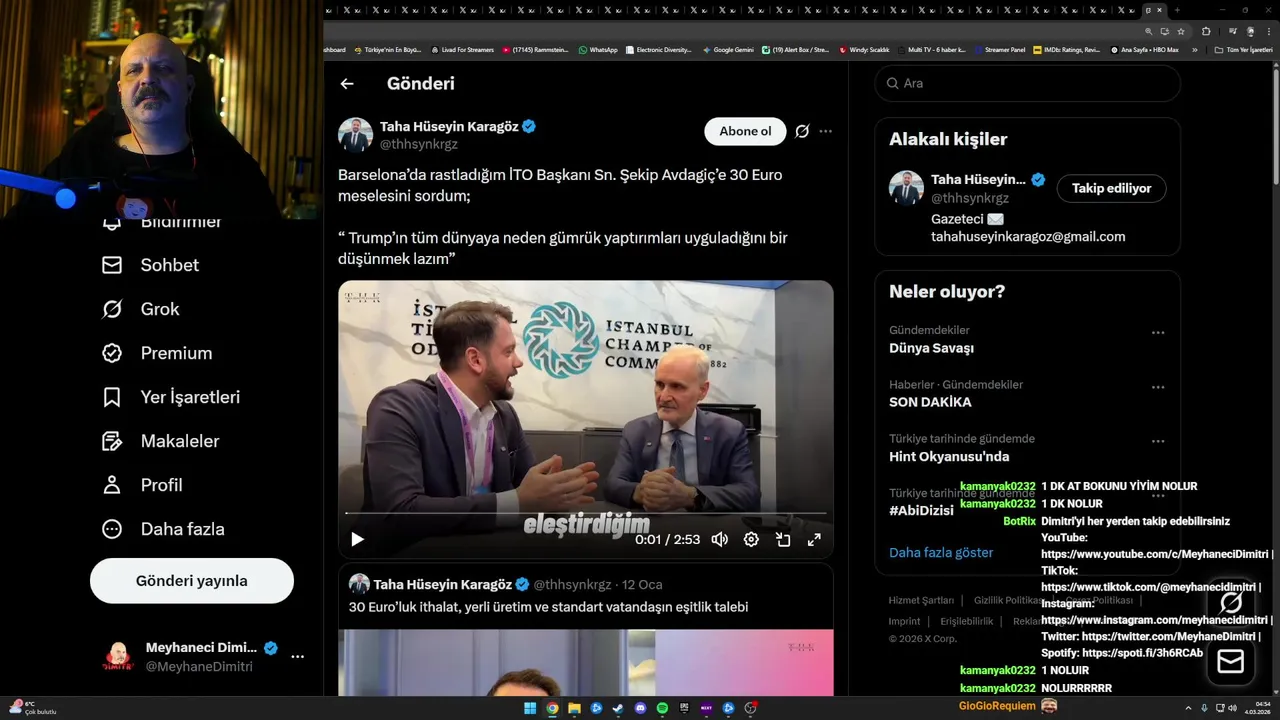The width and height of the screenshot is (1280, 720).
Task: Open Daha fazla in the left sidebar
Action: pos(163,529)
